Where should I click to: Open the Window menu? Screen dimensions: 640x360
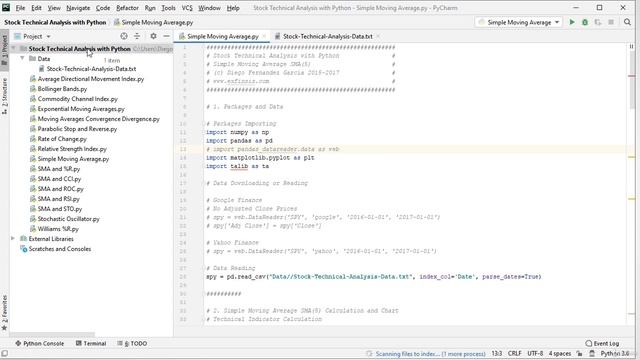click(x=209, y=8)
